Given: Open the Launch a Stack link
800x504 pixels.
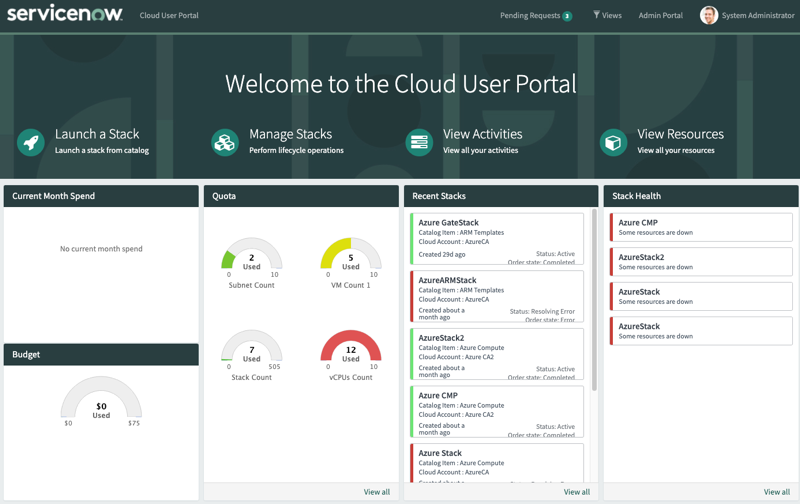Looking at the screenshot, I should coord(97,134).
